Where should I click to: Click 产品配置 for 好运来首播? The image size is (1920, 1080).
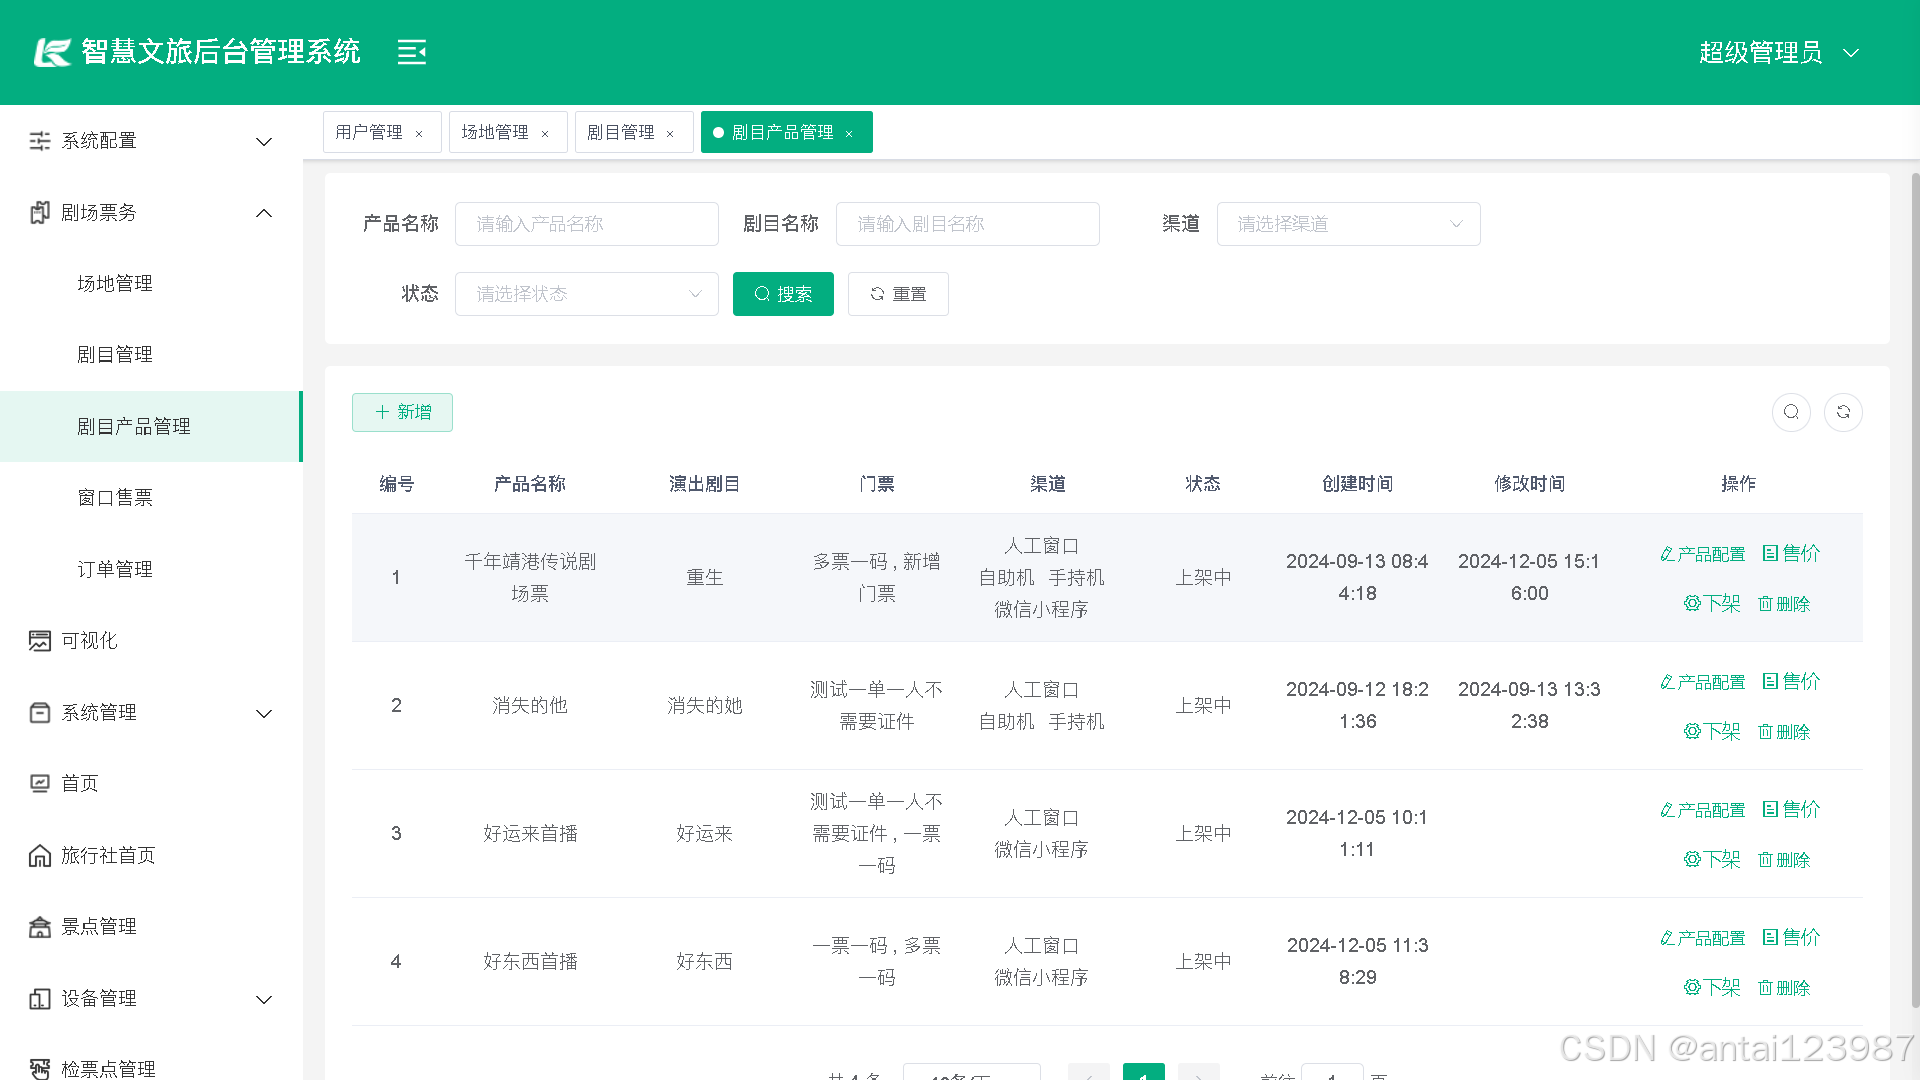point(1703,809)
